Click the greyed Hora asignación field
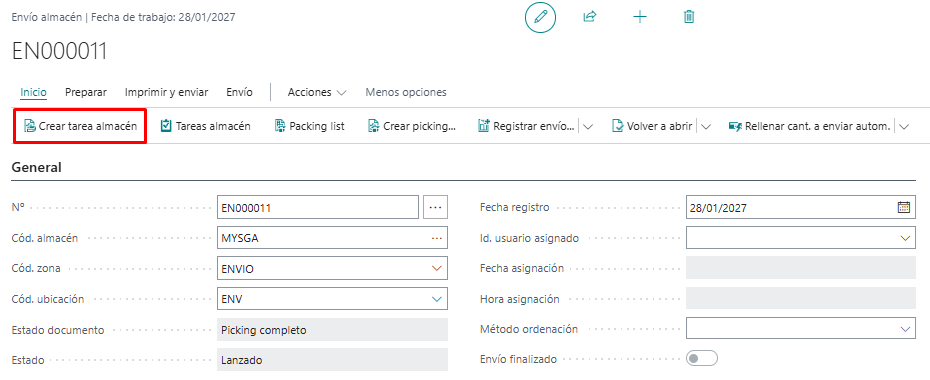The image size is (930, 380). tap(801, 299)
